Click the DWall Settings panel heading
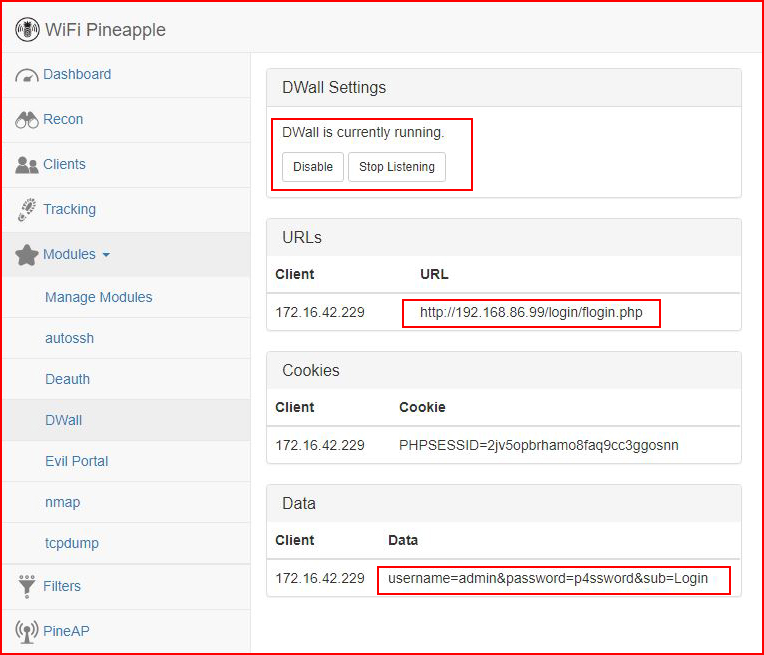764x655 pixels. pyautogui.click(x=334, y=87)
